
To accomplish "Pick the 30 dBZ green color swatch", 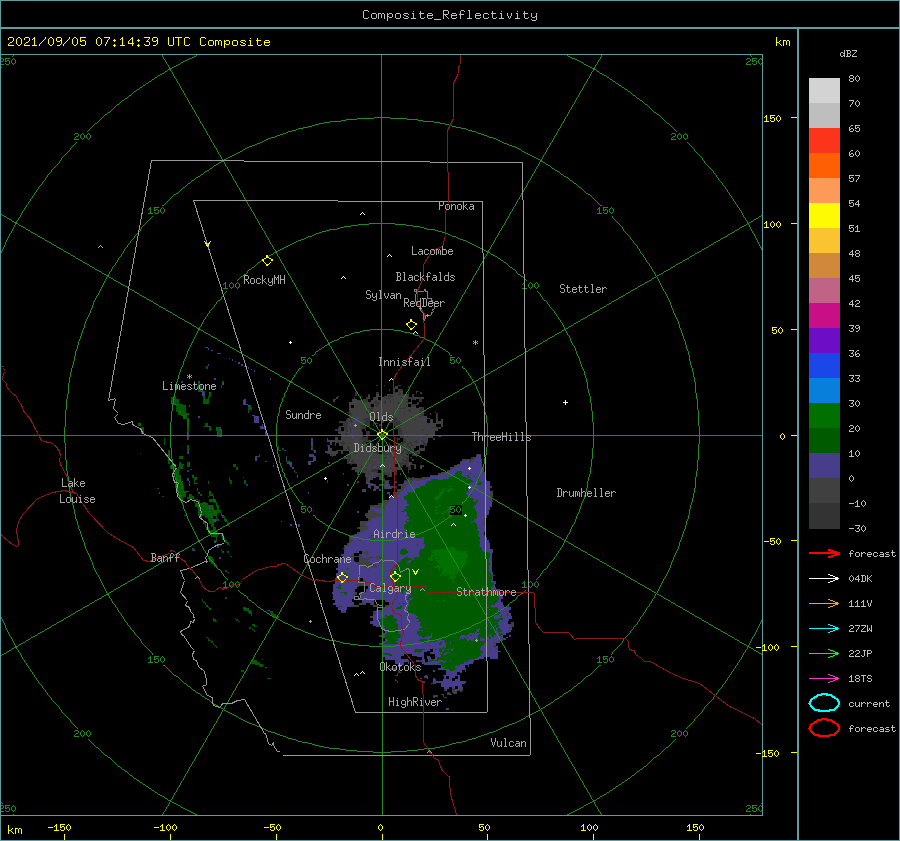I will (824, 415).
